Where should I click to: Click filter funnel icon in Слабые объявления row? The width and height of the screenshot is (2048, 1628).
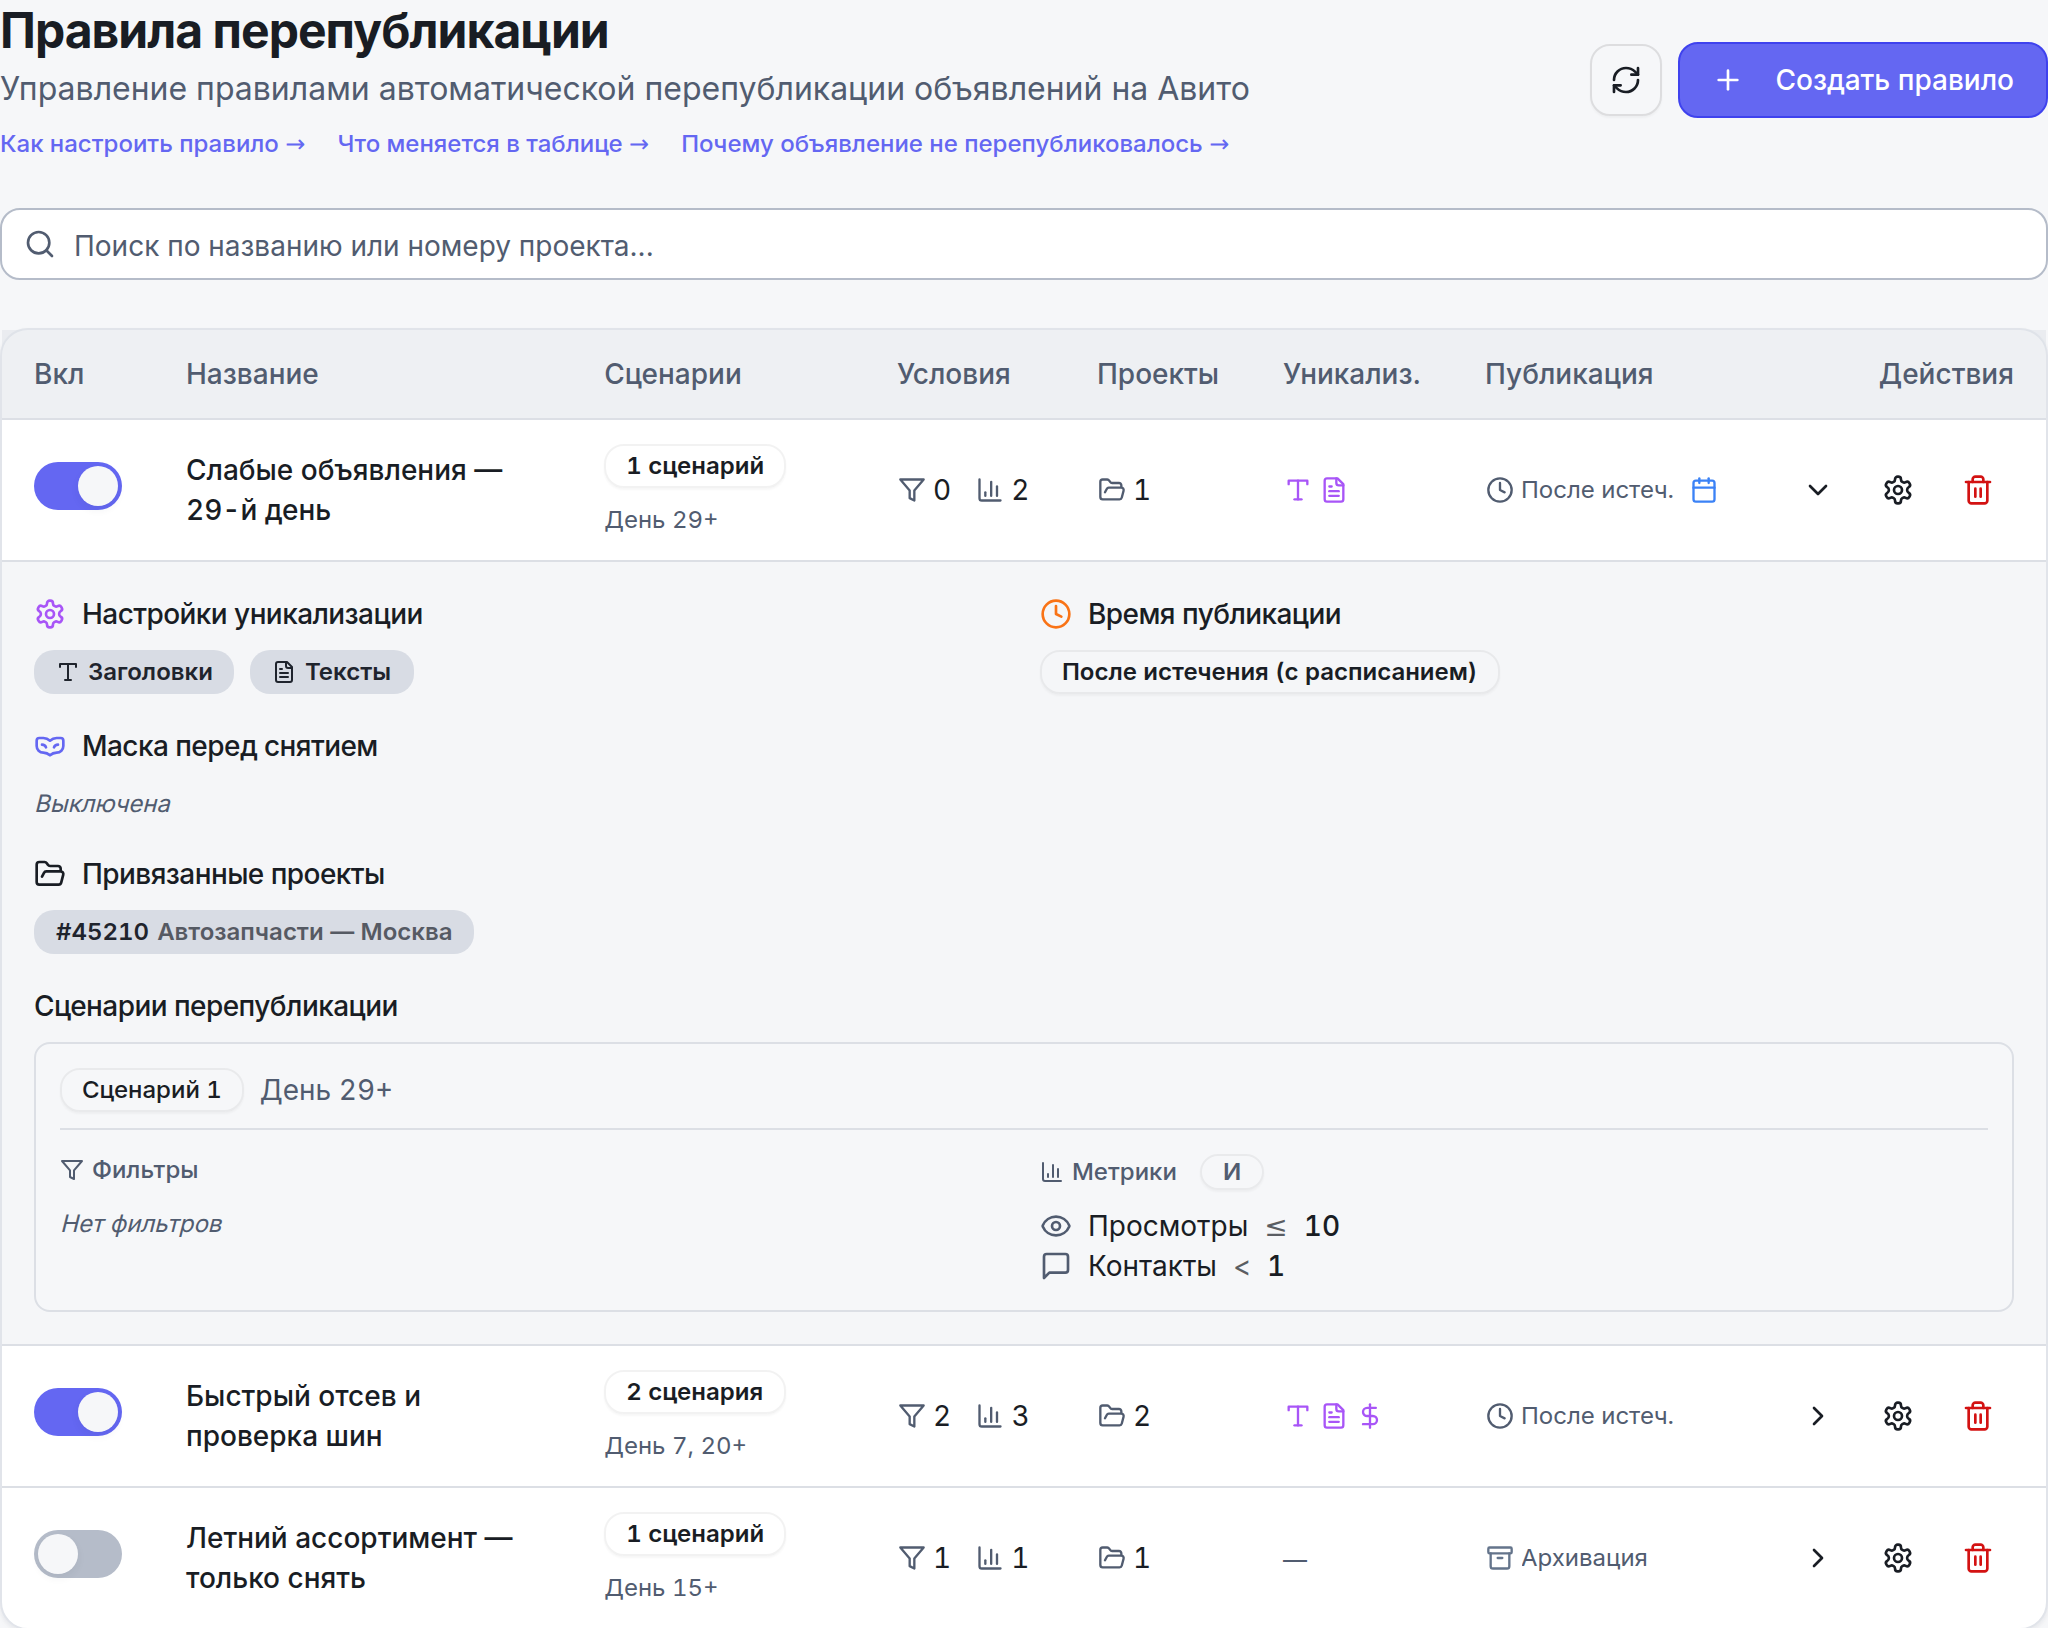911,490
